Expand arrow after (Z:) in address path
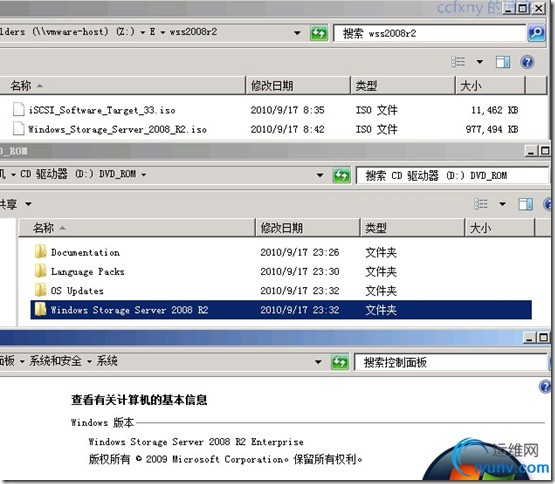Image resolution: width=555 pixels, height=484 pixels. click(x=143, y=32)
